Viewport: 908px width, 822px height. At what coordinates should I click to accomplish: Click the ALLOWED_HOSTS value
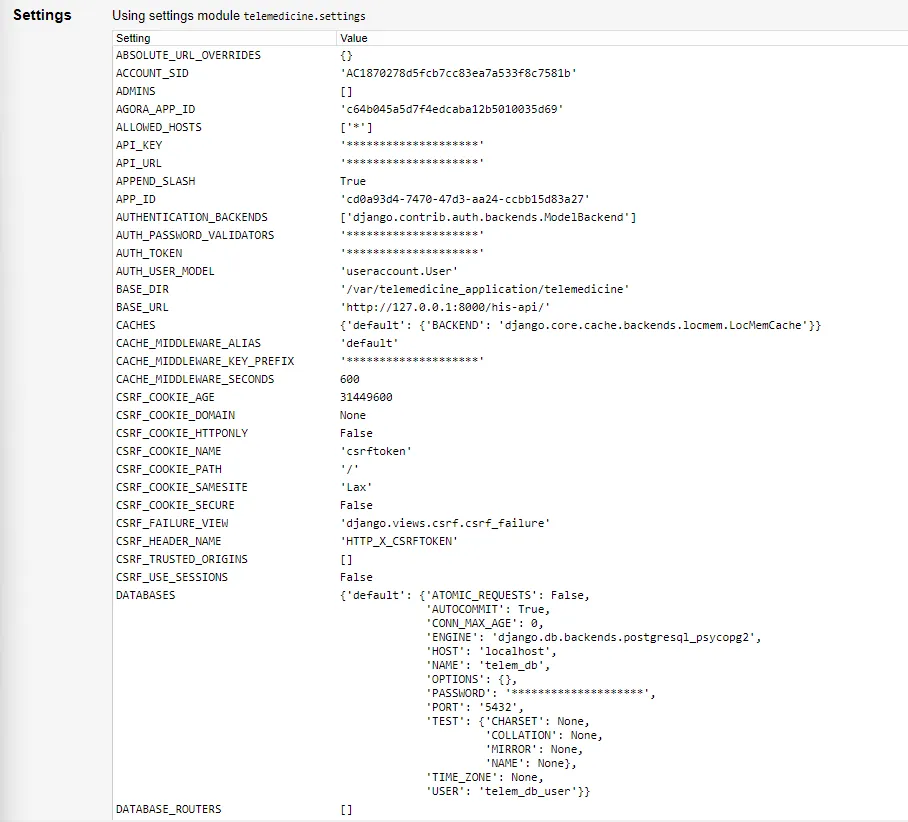pyautogui.click(x=356, y=127)
